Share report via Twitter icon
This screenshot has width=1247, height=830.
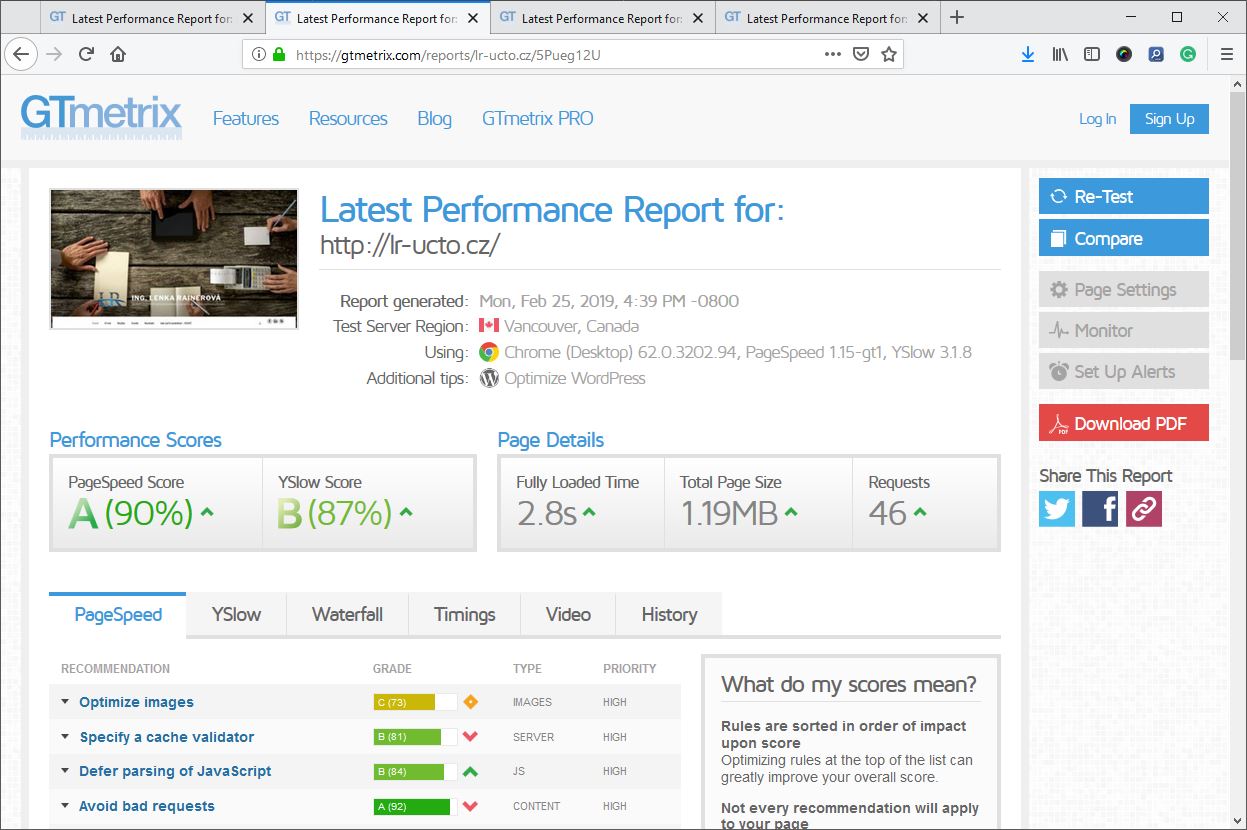(1057, 509)
